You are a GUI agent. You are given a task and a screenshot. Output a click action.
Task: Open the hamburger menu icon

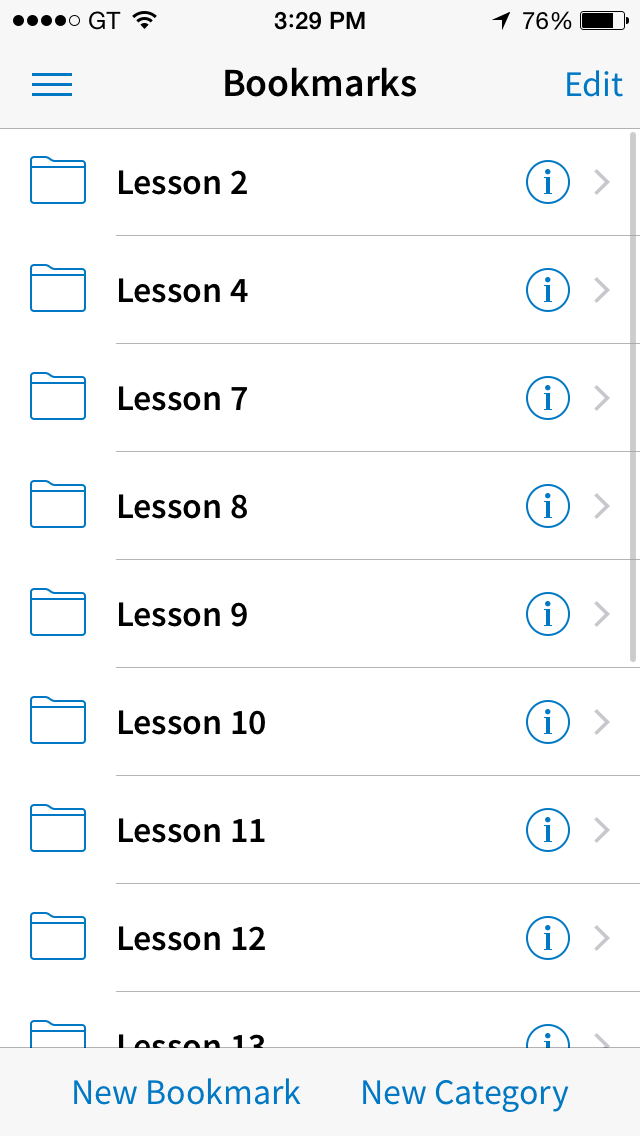[51, 85]
